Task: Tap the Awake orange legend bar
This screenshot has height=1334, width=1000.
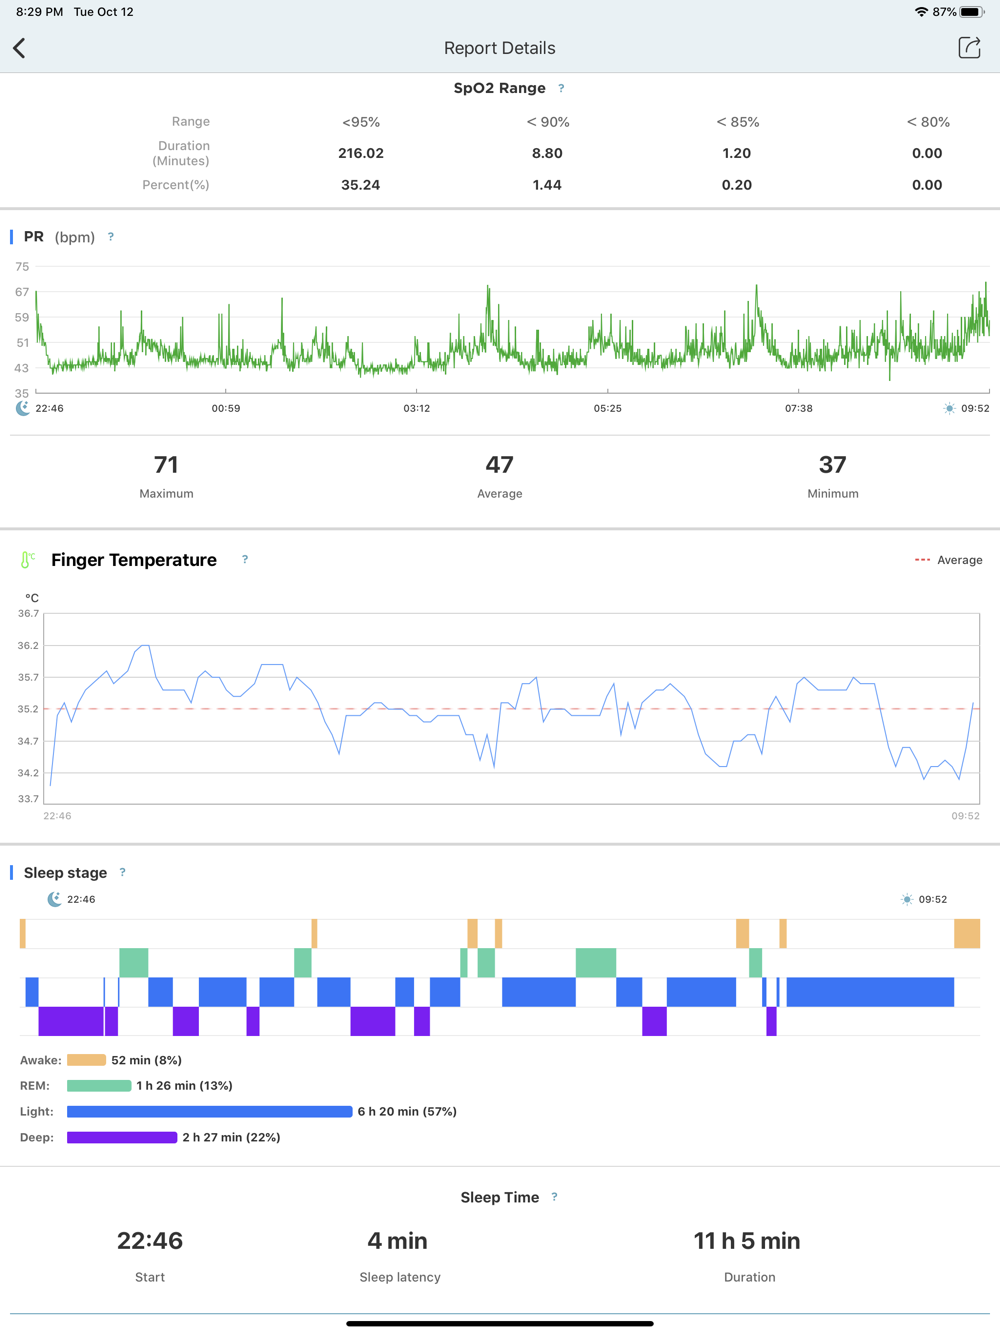Action: point(86,1060)
